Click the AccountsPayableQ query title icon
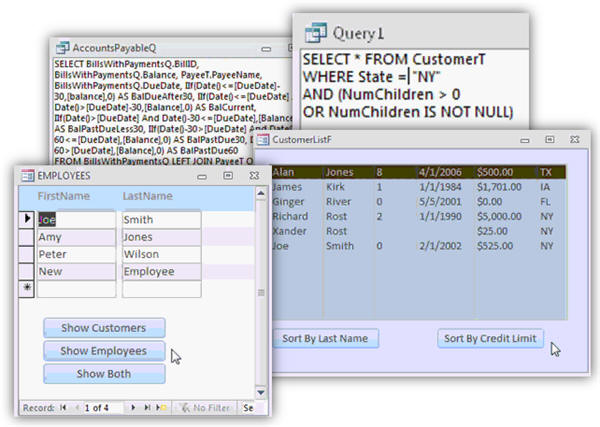 [x=63, y=47]
